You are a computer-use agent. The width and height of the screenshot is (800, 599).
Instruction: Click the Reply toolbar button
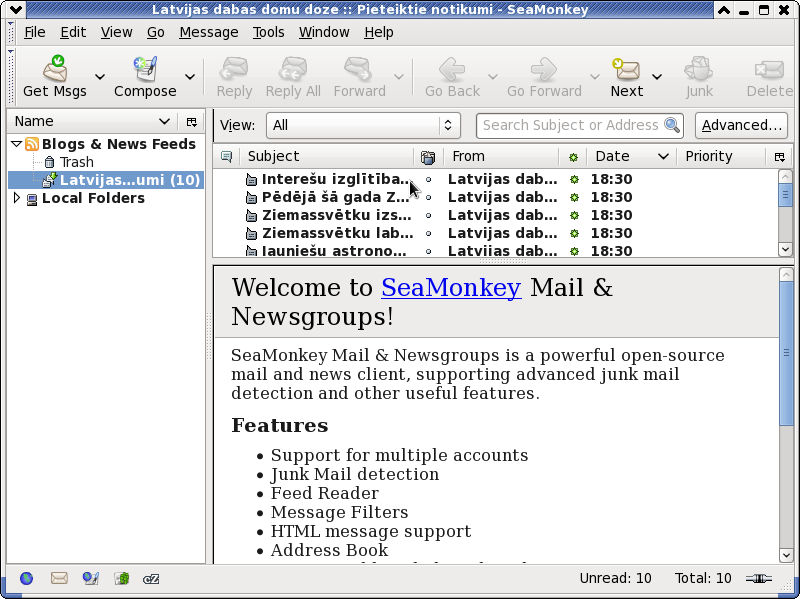[234, 77]
